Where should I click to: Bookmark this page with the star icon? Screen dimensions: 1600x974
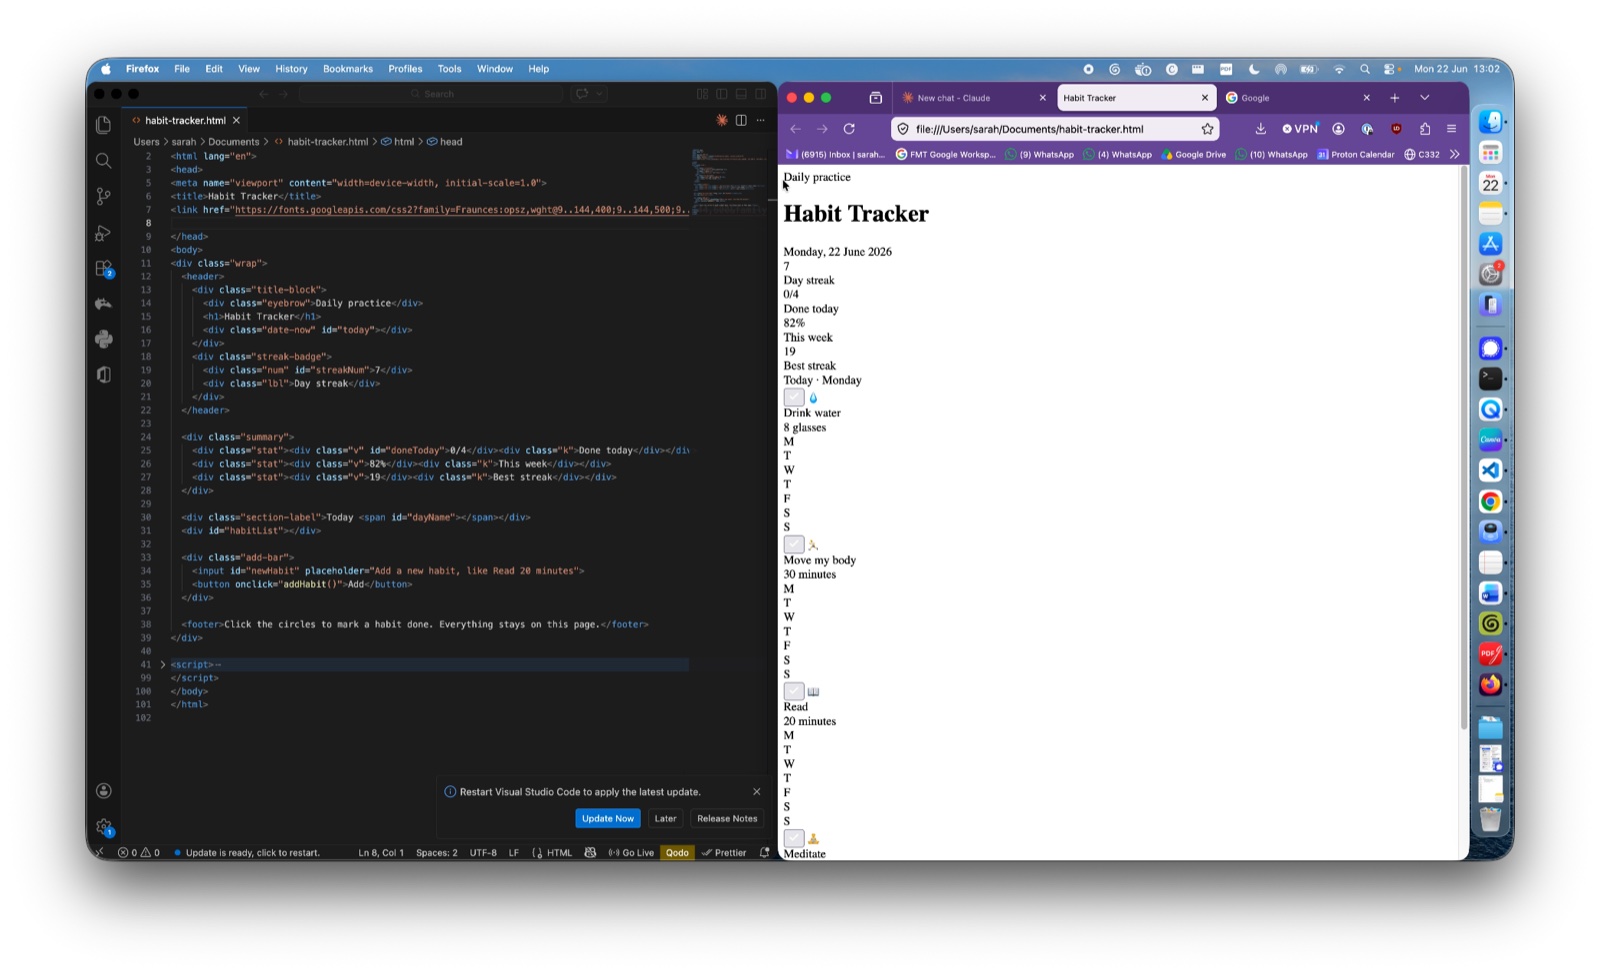(1207, 128)
